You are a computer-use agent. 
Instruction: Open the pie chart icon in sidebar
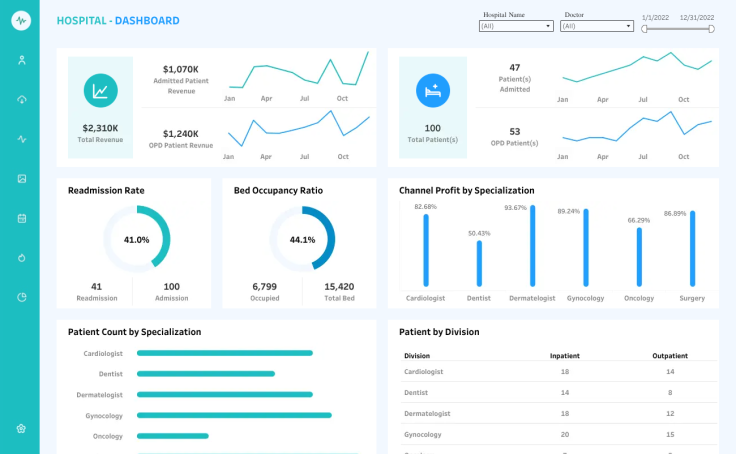22,297
